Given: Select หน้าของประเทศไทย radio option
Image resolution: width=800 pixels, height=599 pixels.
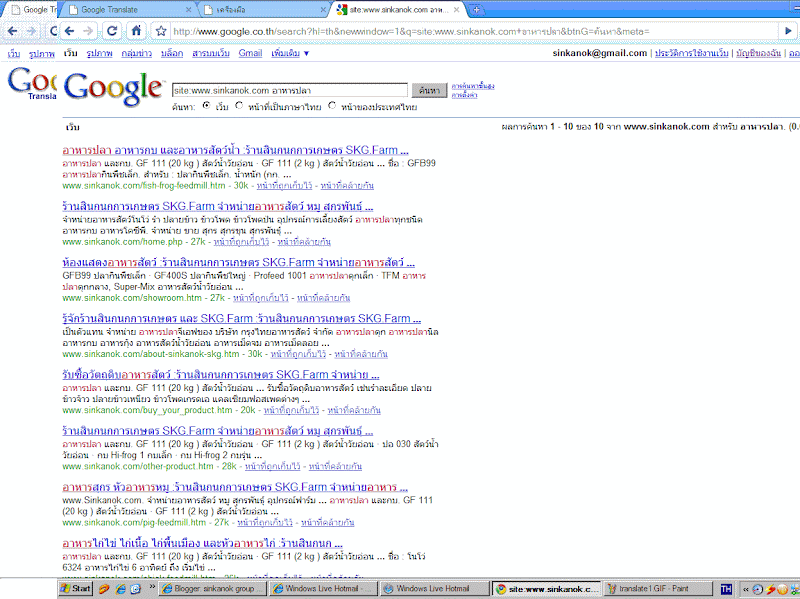Looking at the screenshot, I should (332, 106).
